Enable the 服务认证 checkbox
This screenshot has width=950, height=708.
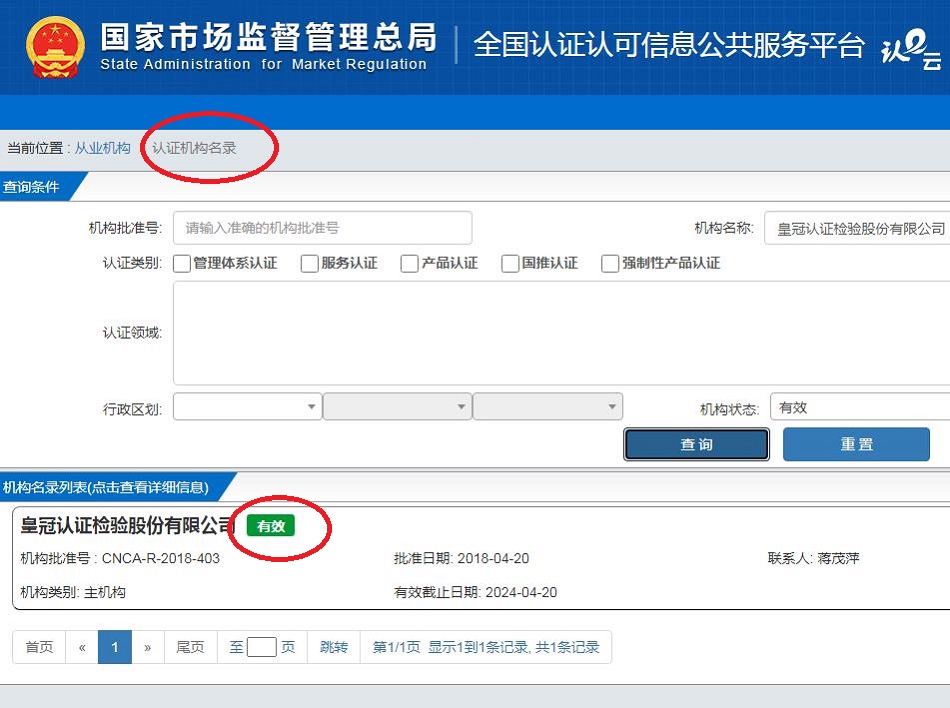310,264
